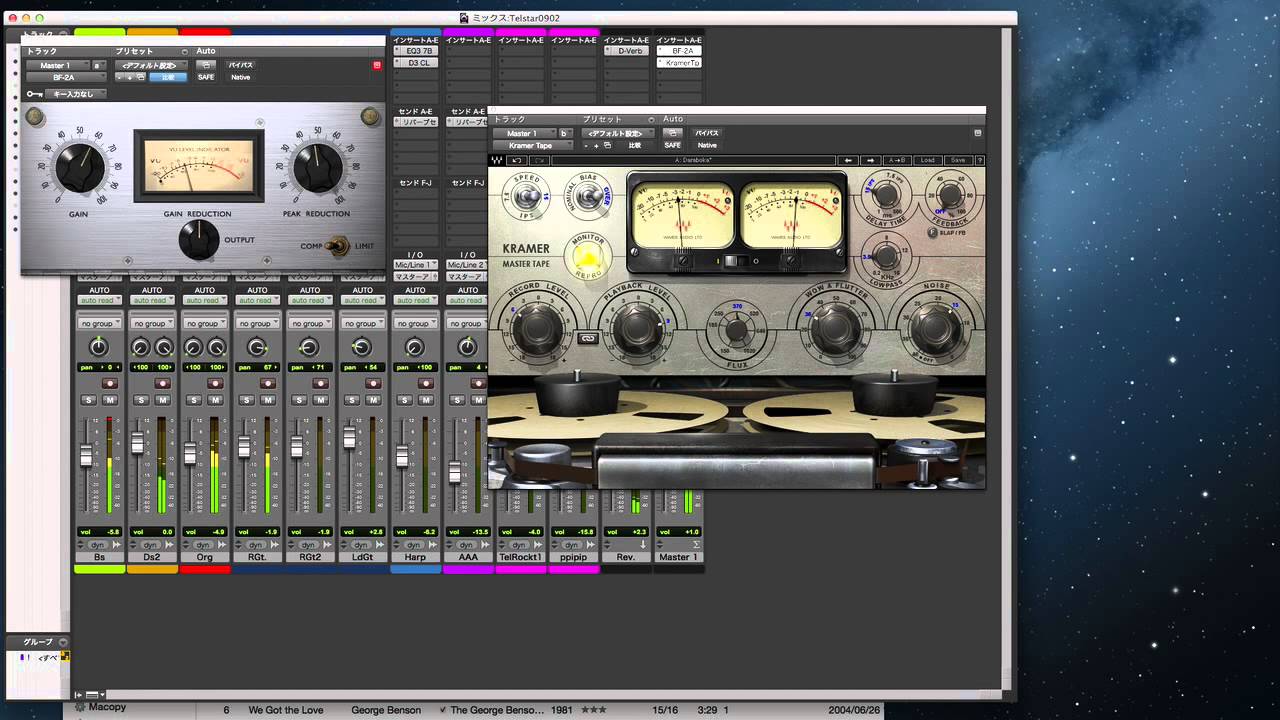
Task: Click the D-Verb insert slot
Action: click(627, 50)
